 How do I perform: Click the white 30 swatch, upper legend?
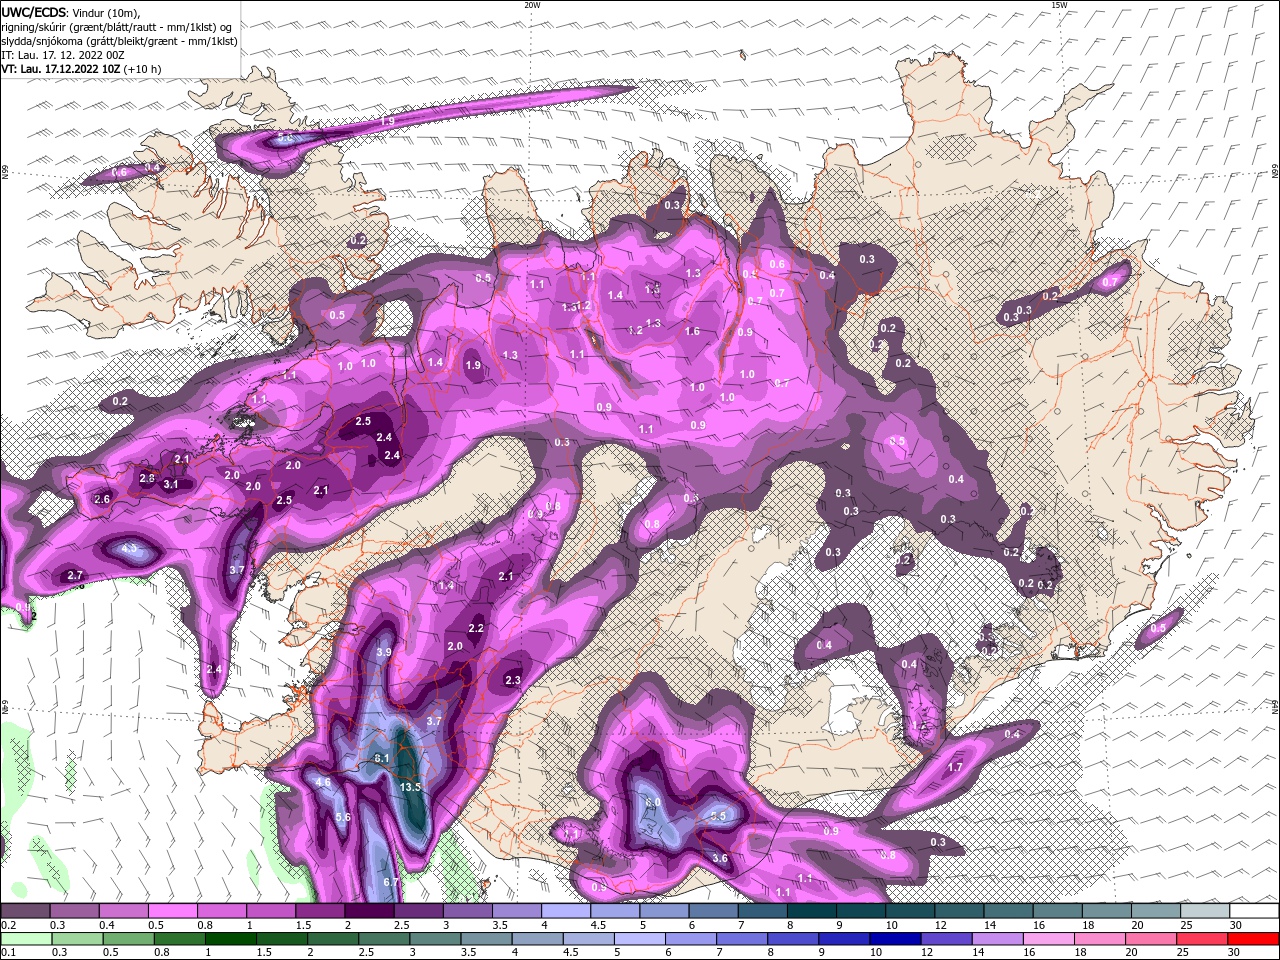click(x=1254, y=911)
